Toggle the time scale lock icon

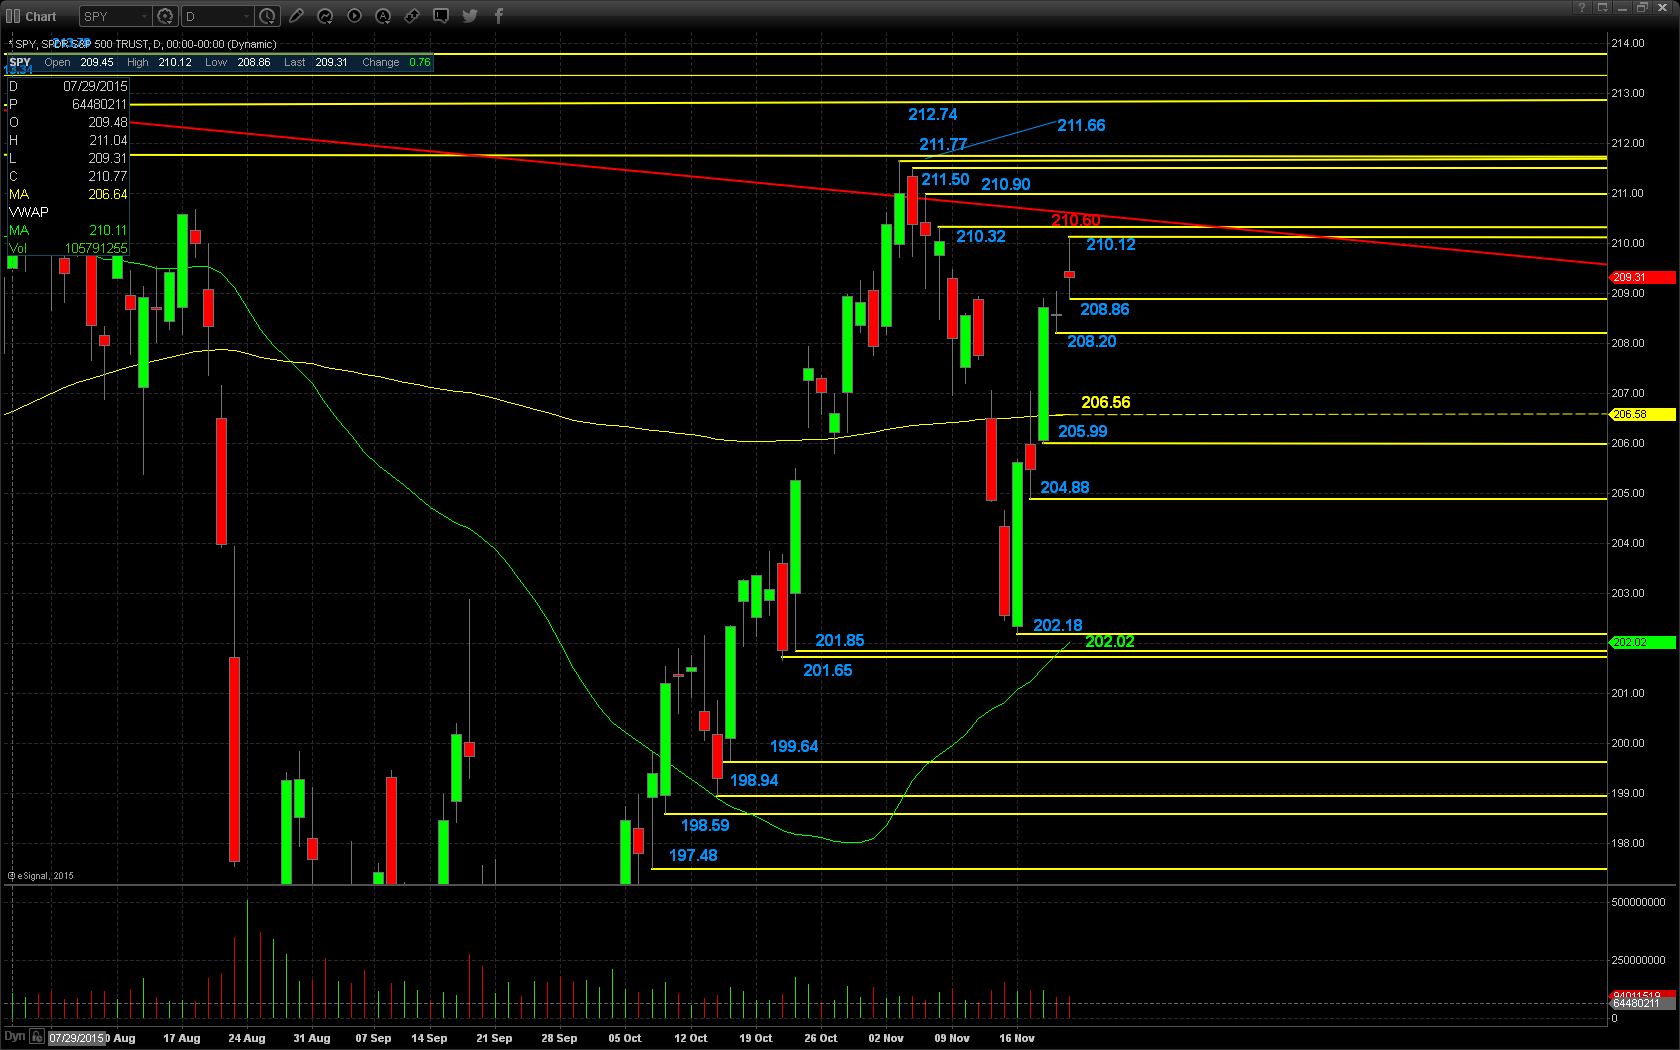tap(37, 1037)
